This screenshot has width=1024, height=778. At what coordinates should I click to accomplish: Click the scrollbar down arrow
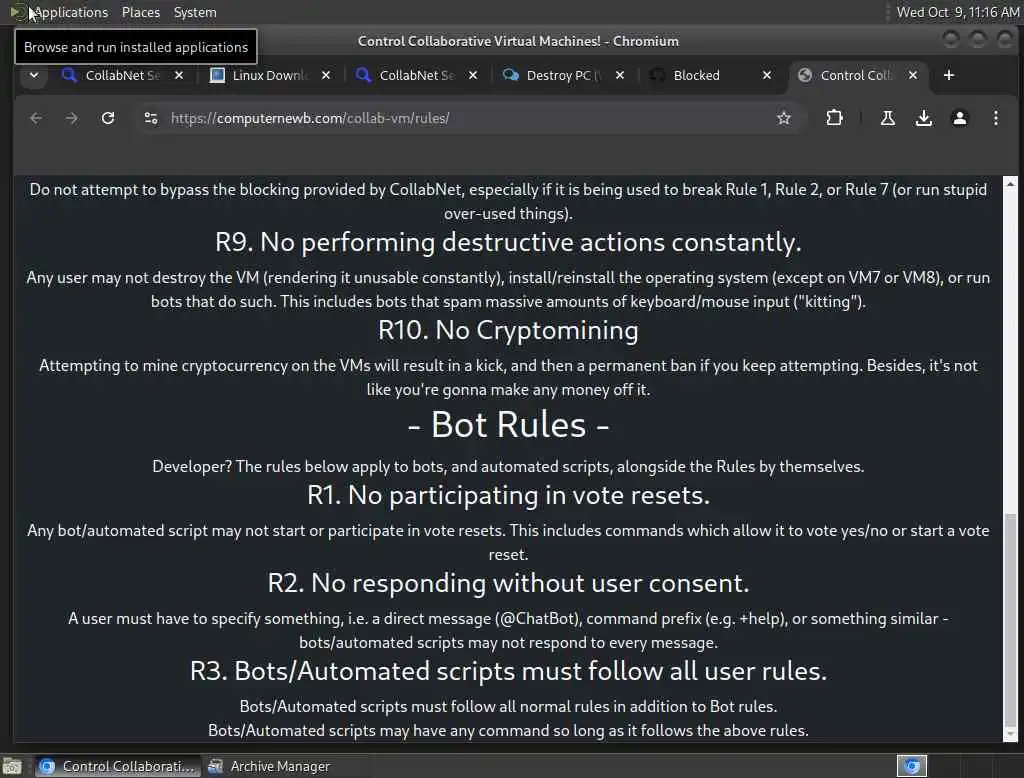[1010, 734]
